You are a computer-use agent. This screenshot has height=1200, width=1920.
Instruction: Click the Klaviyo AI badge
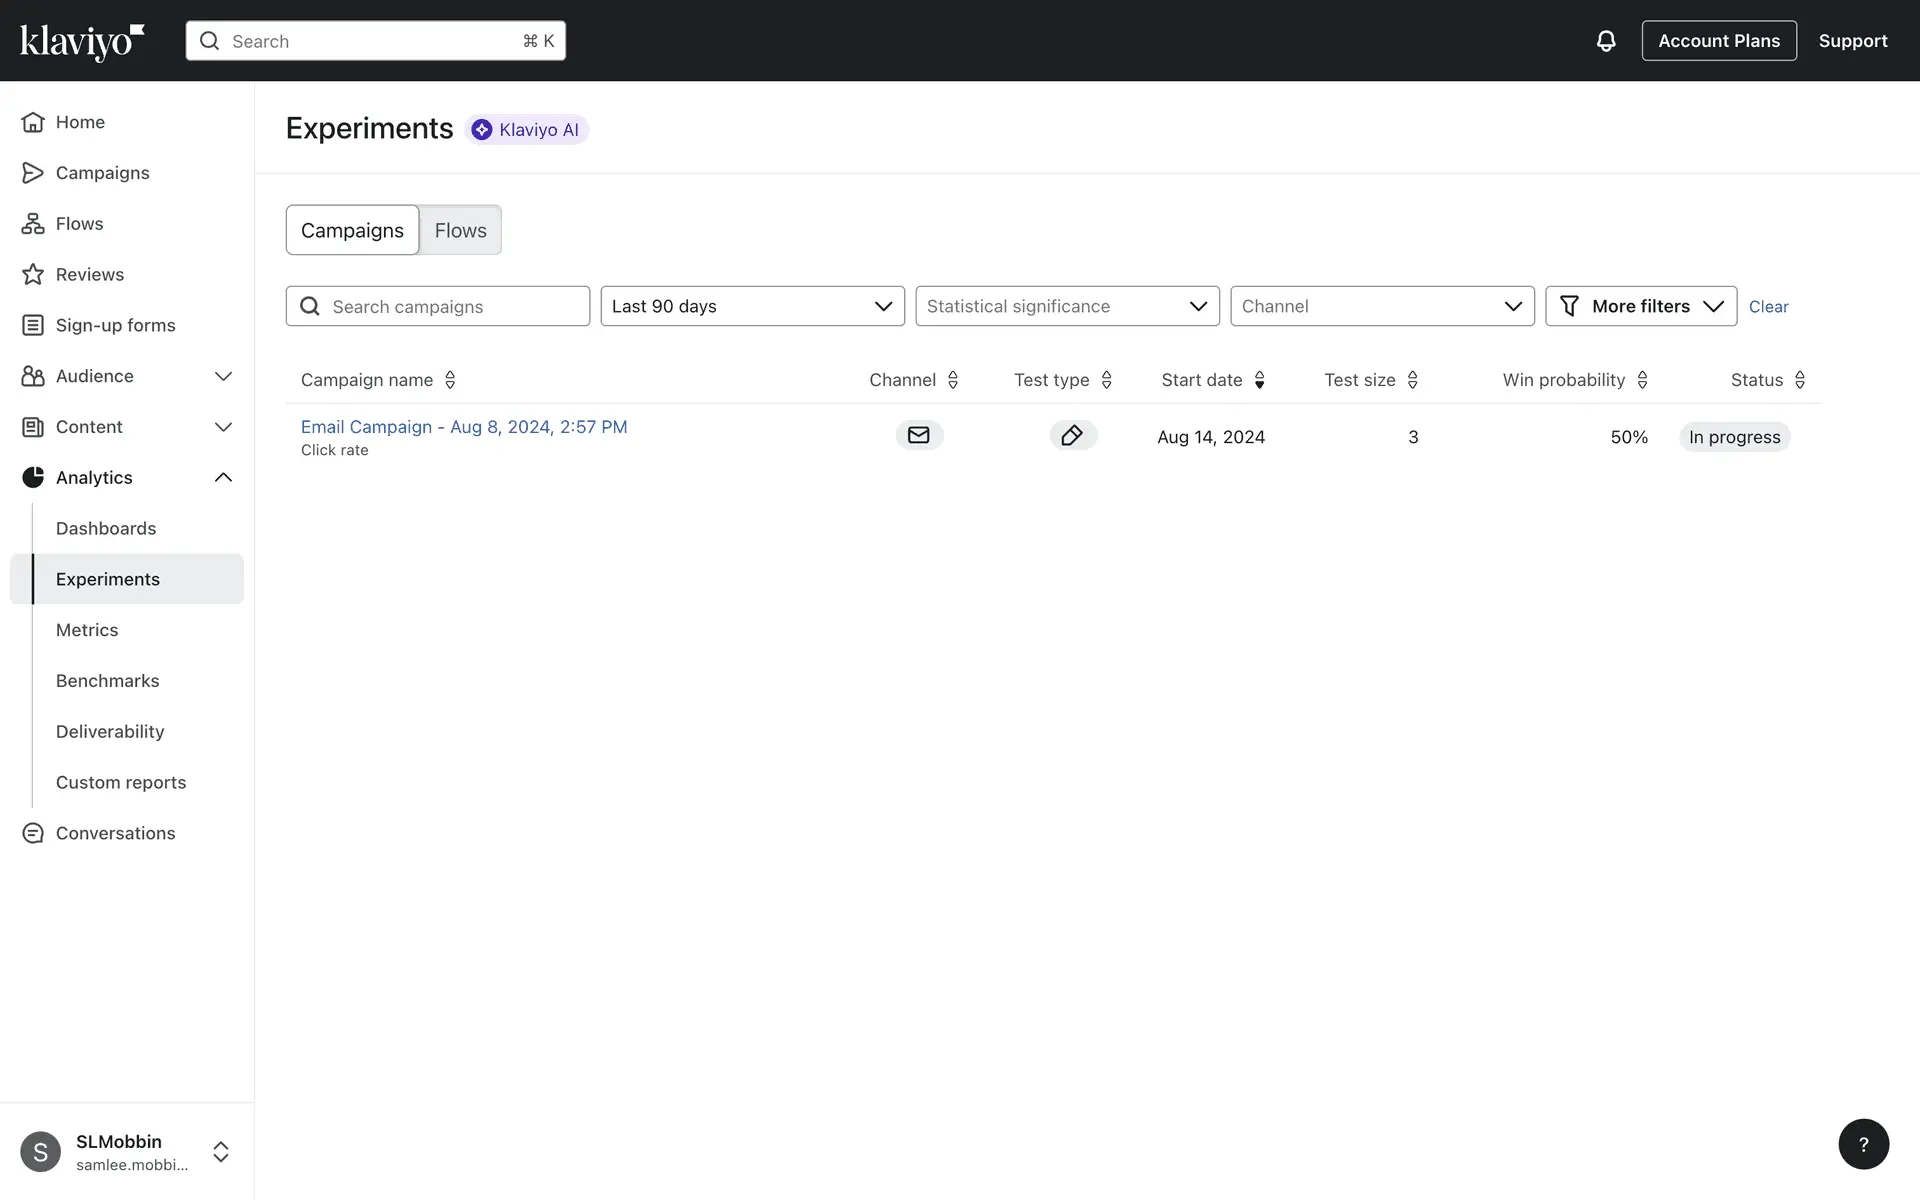[526, 130]
